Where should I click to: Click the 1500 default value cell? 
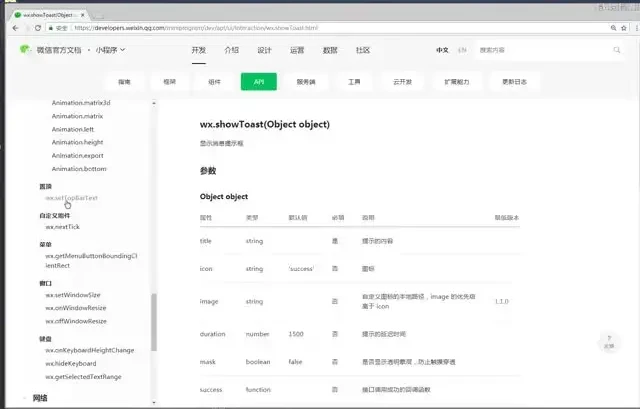tap(296, 334)
